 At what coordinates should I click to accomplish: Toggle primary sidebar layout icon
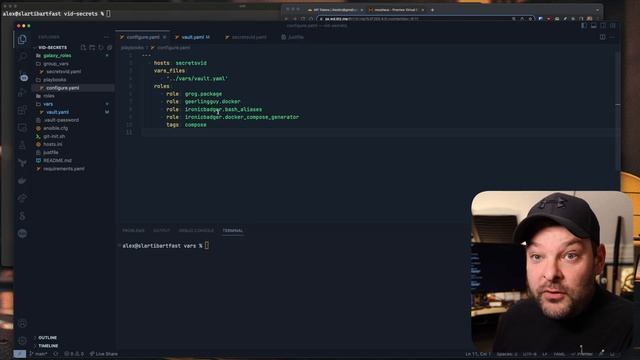[x=584, y=26]
